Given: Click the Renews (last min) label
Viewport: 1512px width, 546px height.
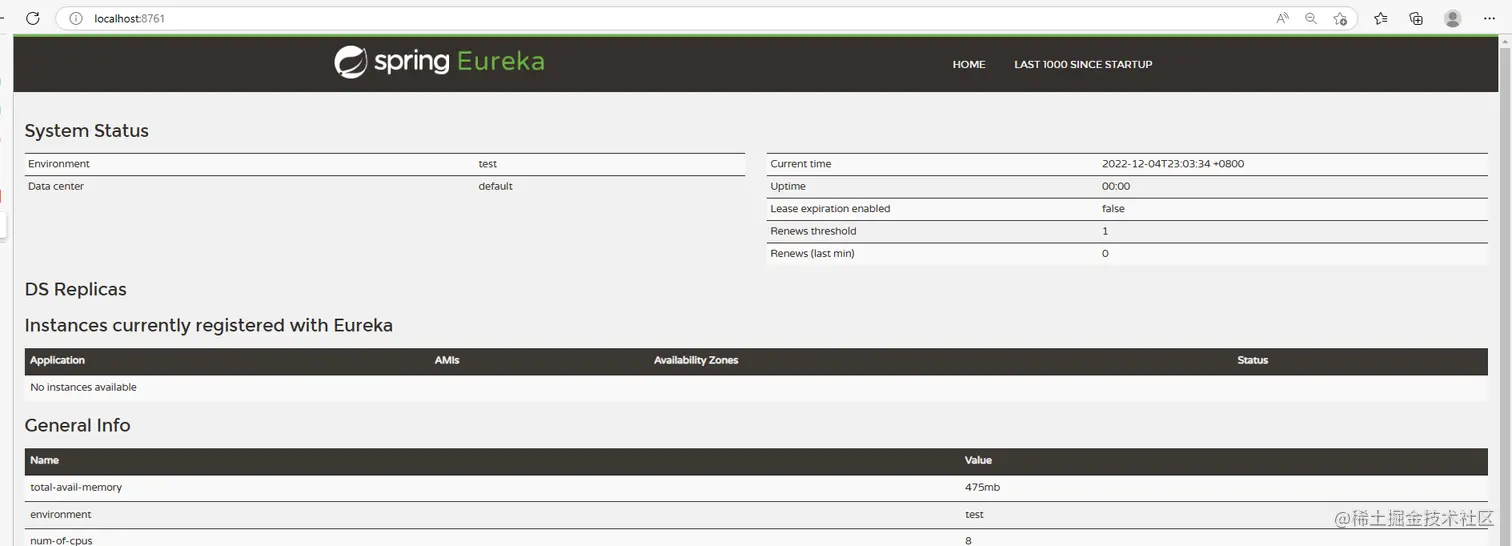Looking at the screenshot, I should click(x=812, y=254).
